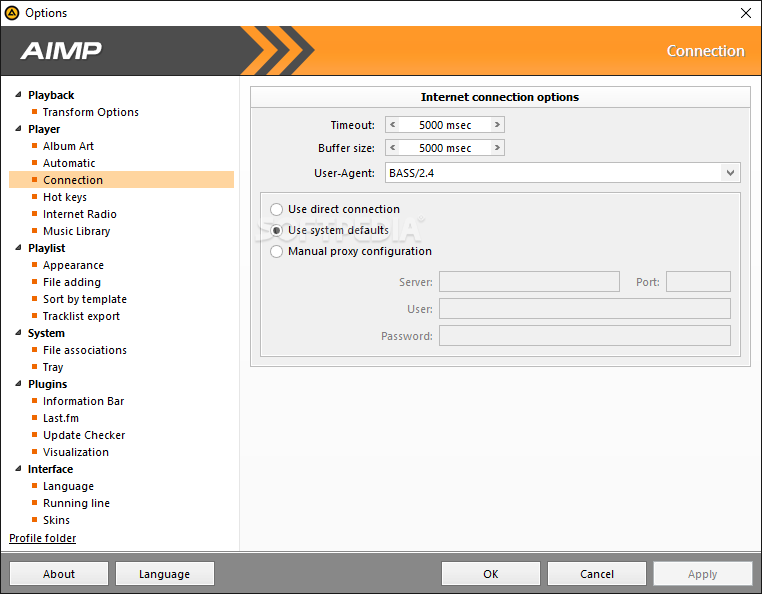Open playlist Appearance settings
The image size is (762, 594).
[73, 265]
